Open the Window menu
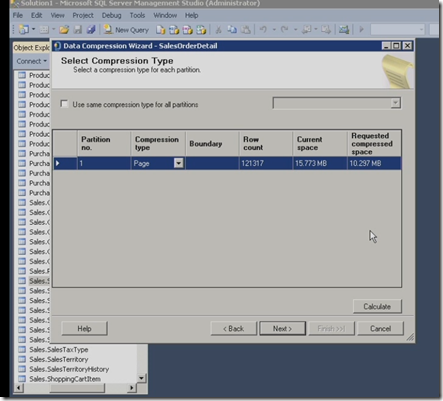443x401 pixels. (165, 15)
